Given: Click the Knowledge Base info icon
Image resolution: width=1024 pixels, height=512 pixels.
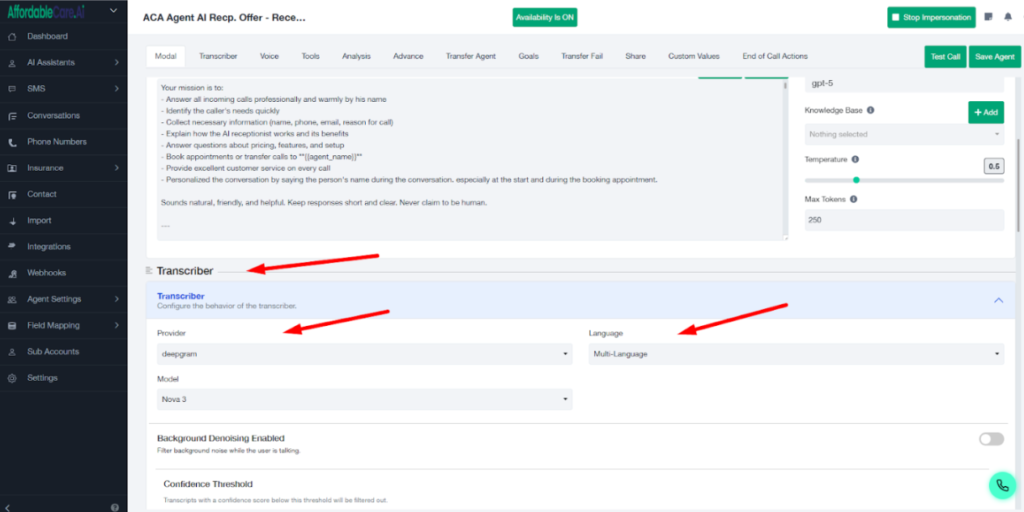Looking at the screenshot, I should 870,110.
